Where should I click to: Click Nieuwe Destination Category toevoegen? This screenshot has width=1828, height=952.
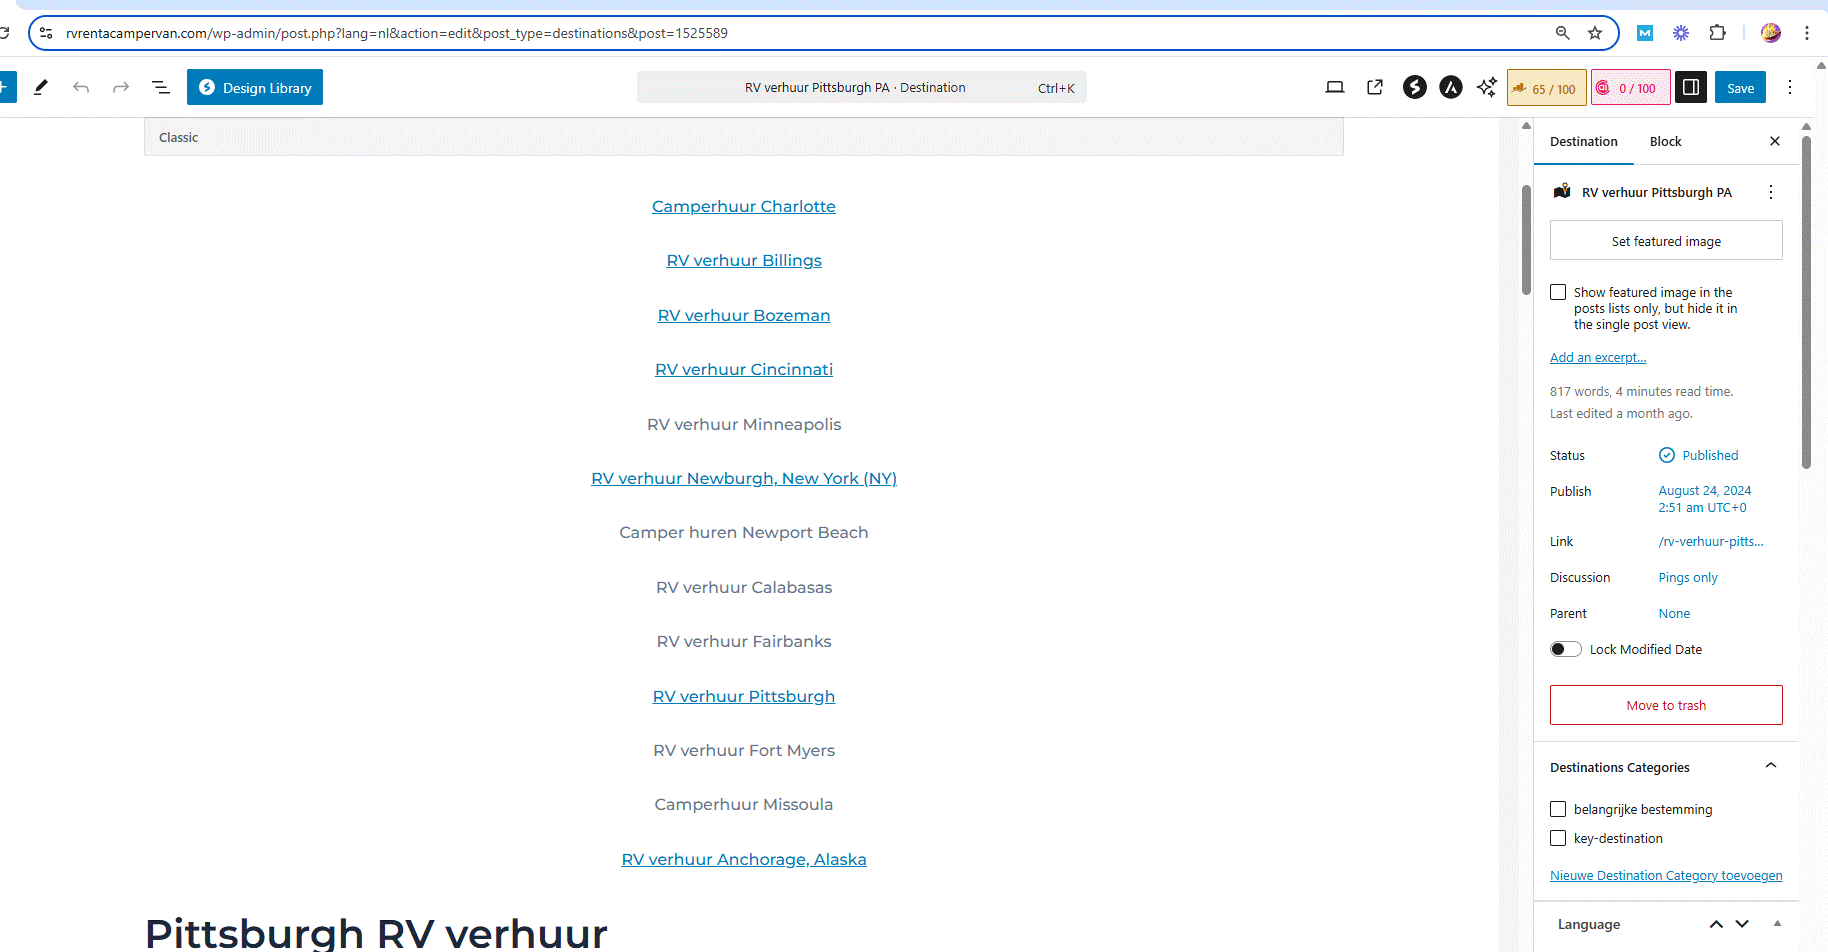1666,875
